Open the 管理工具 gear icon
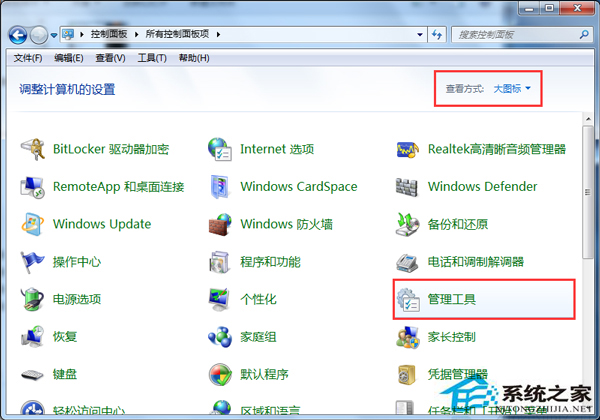Screen dimensions: 600x420 [x=409, y=299]
